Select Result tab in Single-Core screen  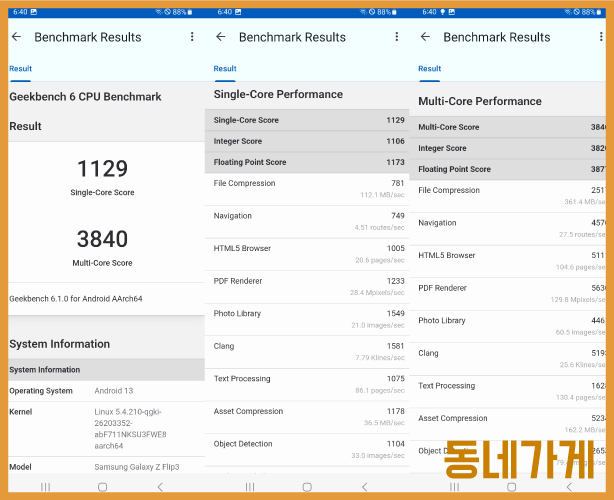[225, 69]
